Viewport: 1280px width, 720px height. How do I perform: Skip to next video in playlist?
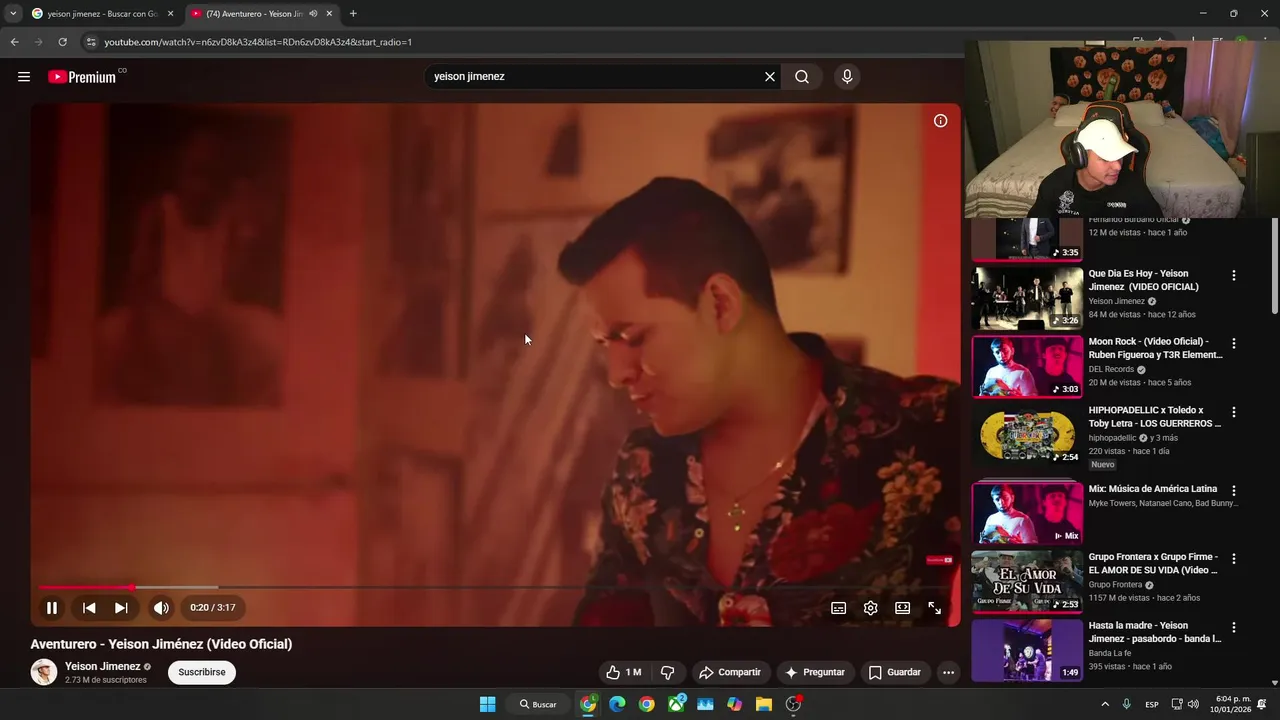[121, 608]
